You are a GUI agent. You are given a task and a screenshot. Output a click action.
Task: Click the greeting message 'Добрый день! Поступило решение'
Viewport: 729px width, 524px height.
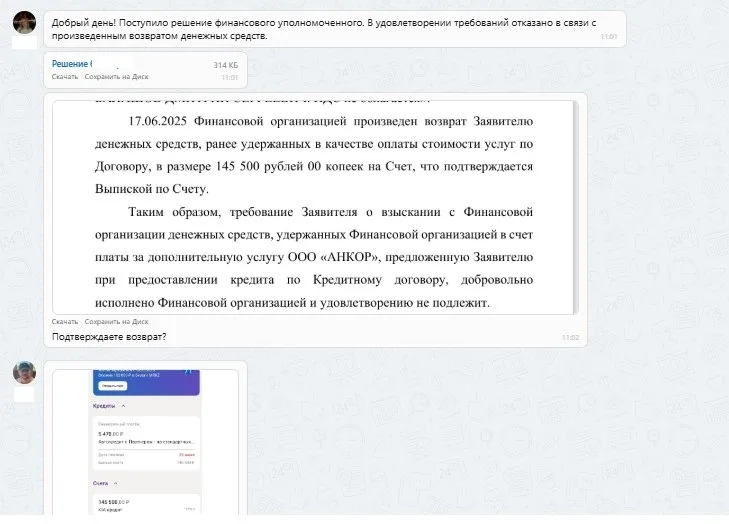[324, 29]
